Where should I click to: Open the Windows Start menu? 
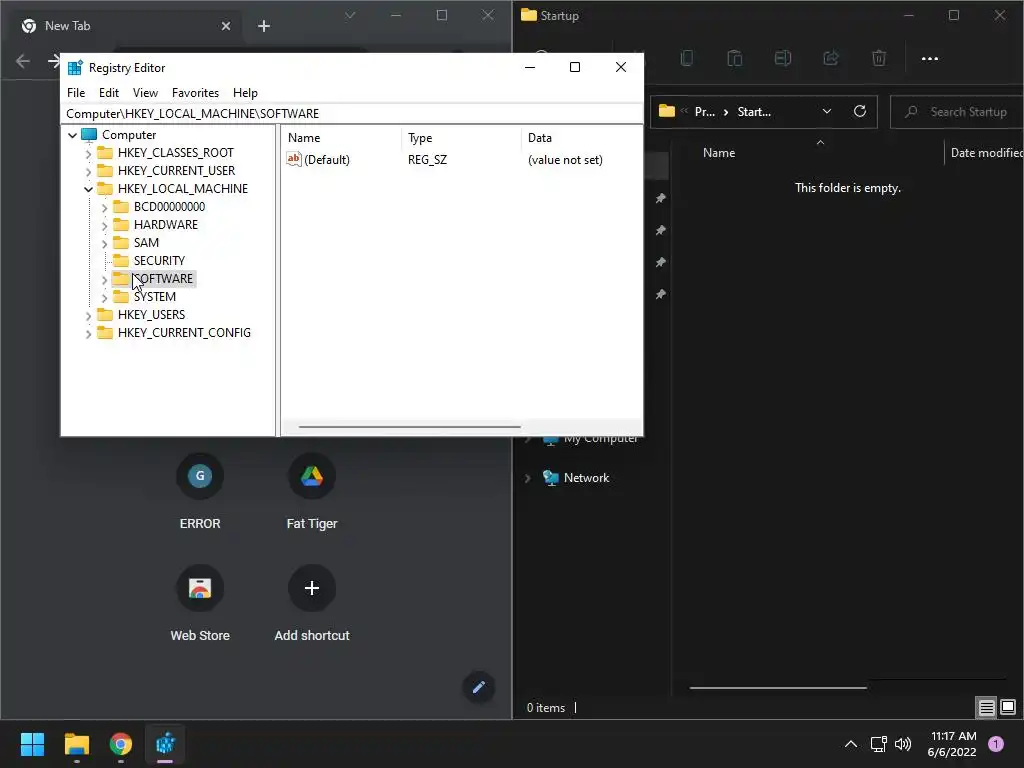[32, 744]
